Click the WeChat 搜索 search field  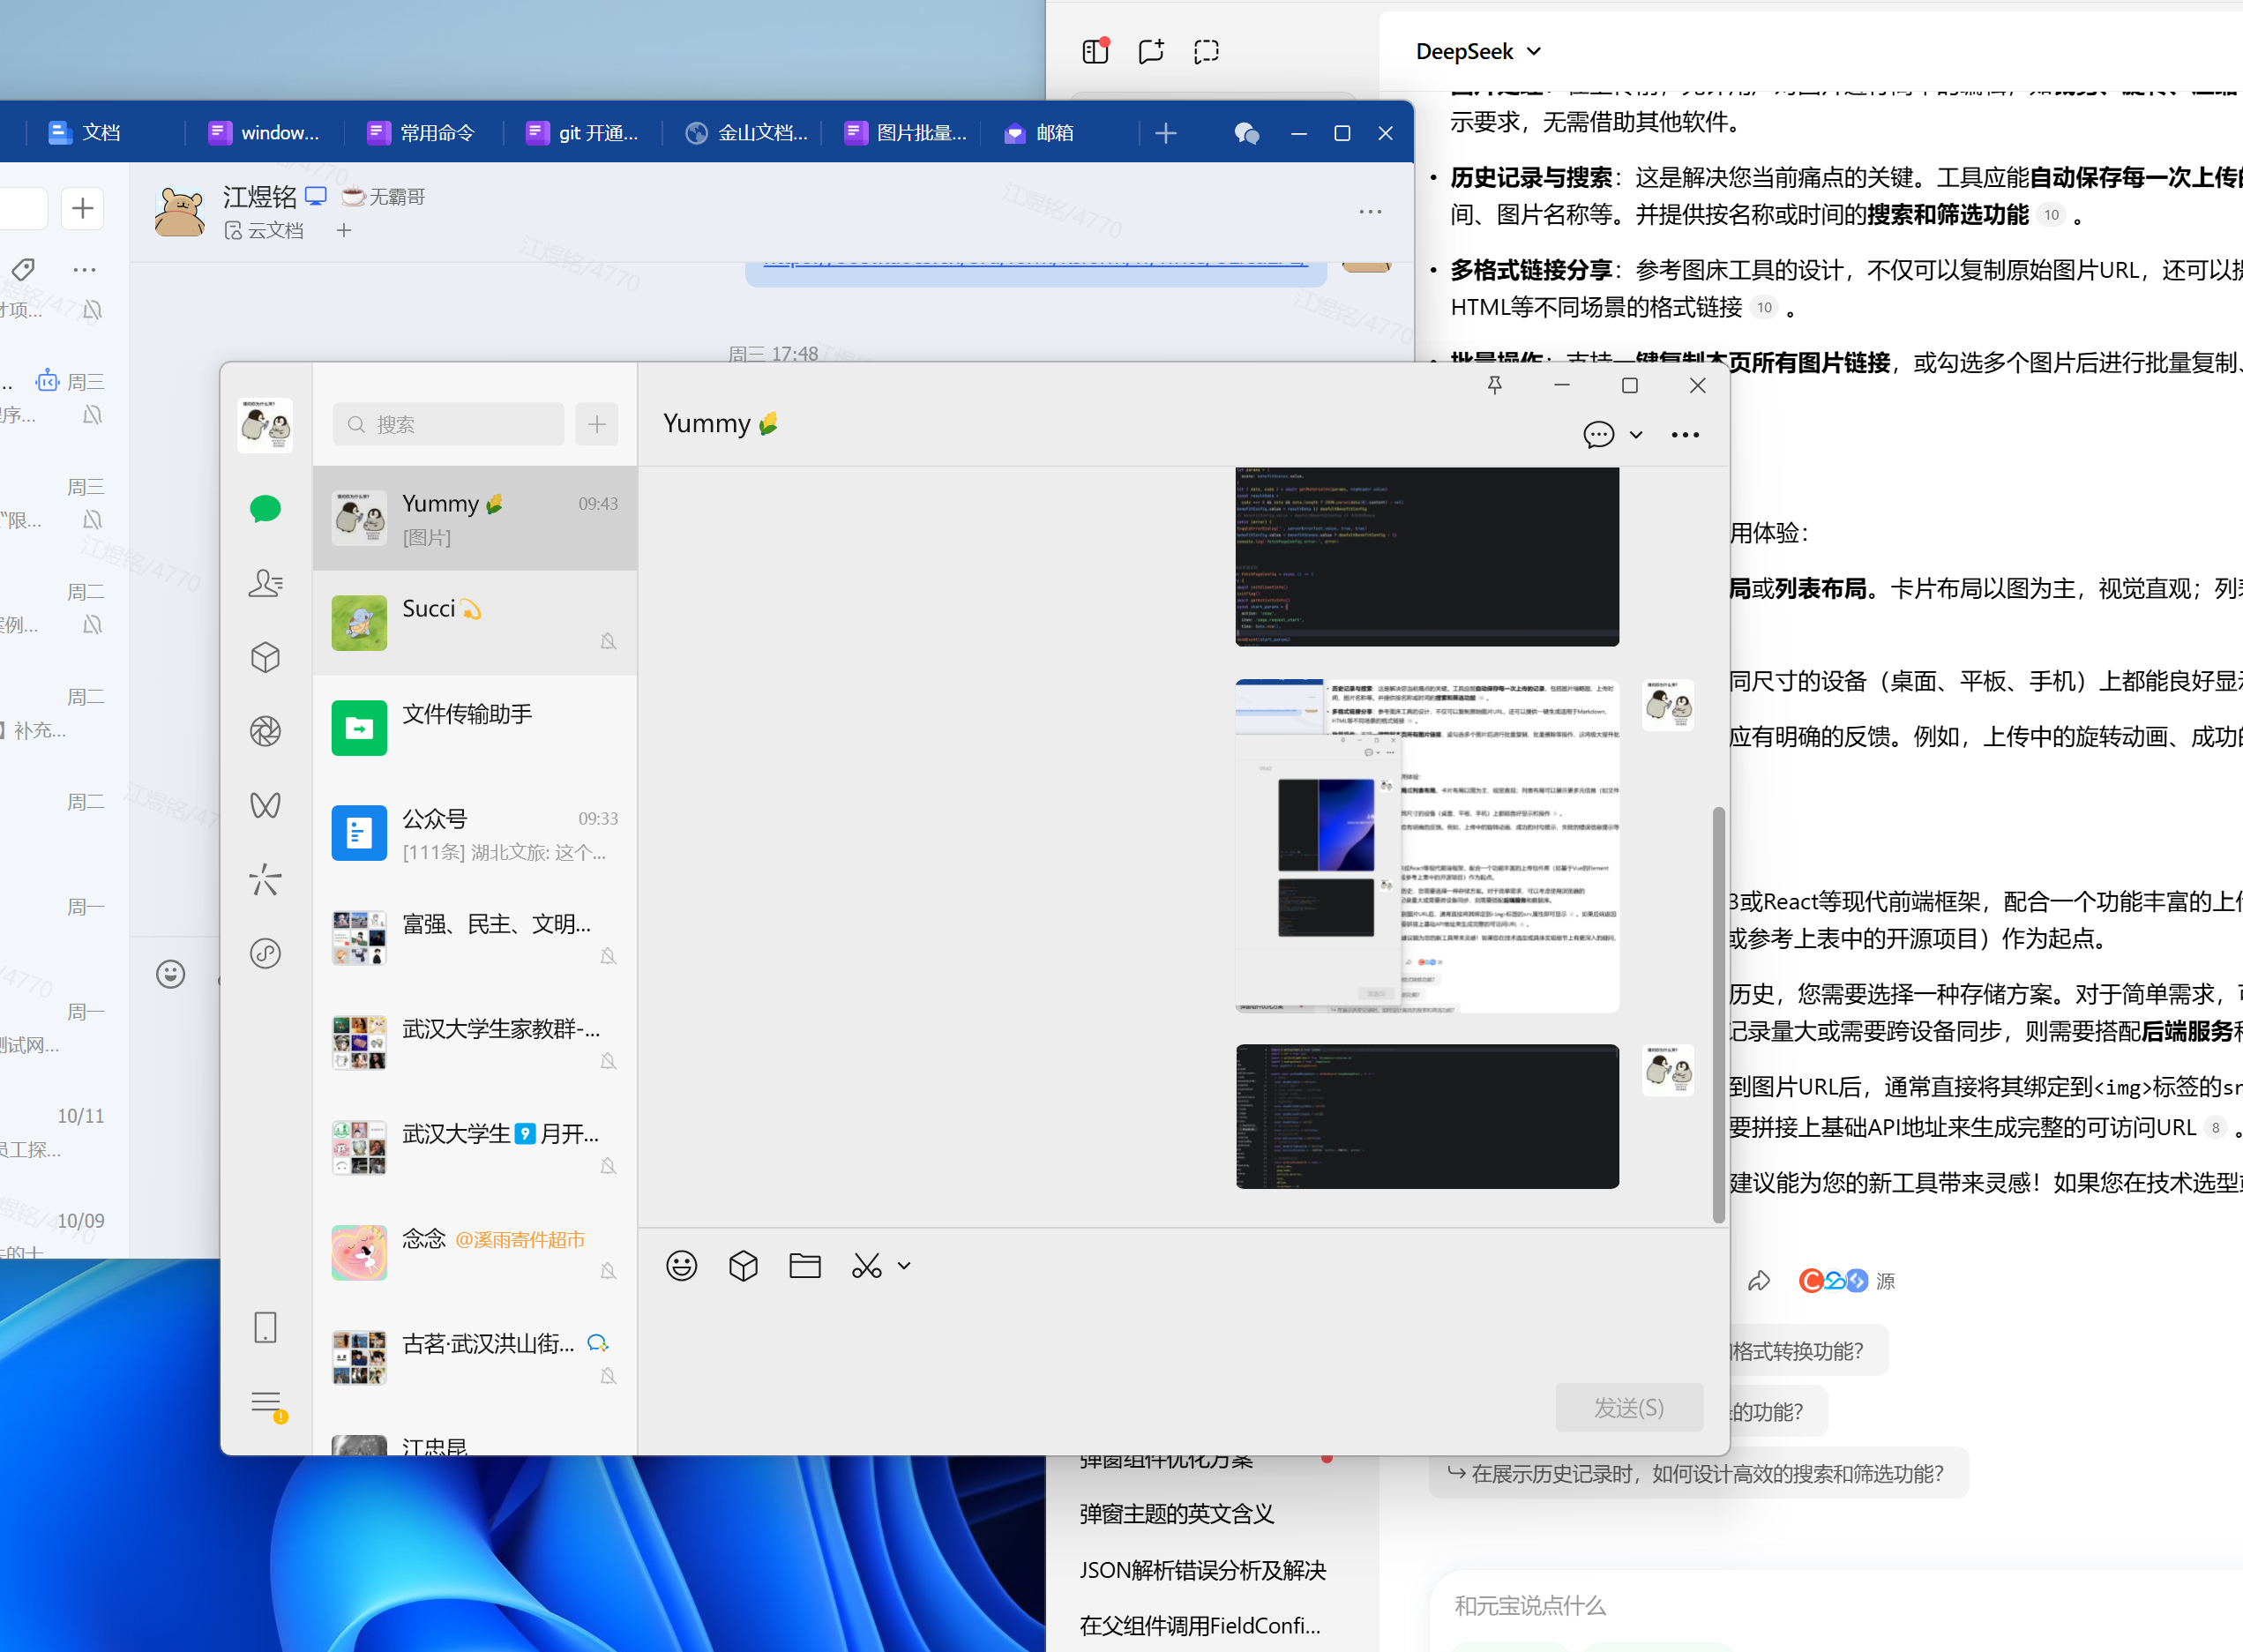(x=449, y=424)
